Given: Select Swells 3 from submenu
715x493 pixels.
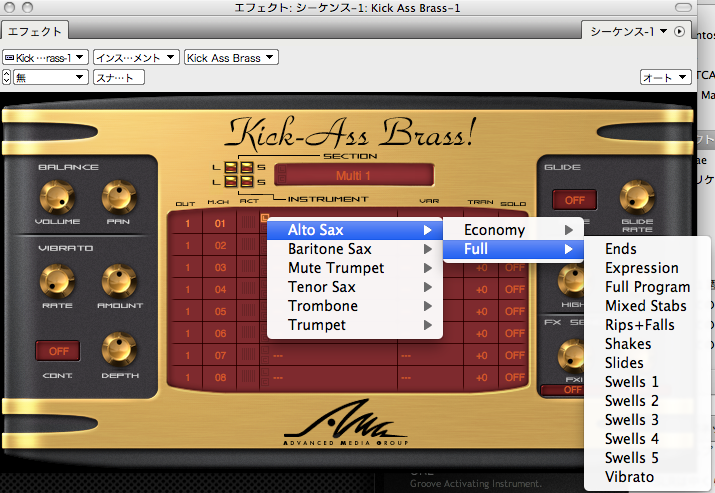Looking at the screenshot, I should (x=648, y=420).
